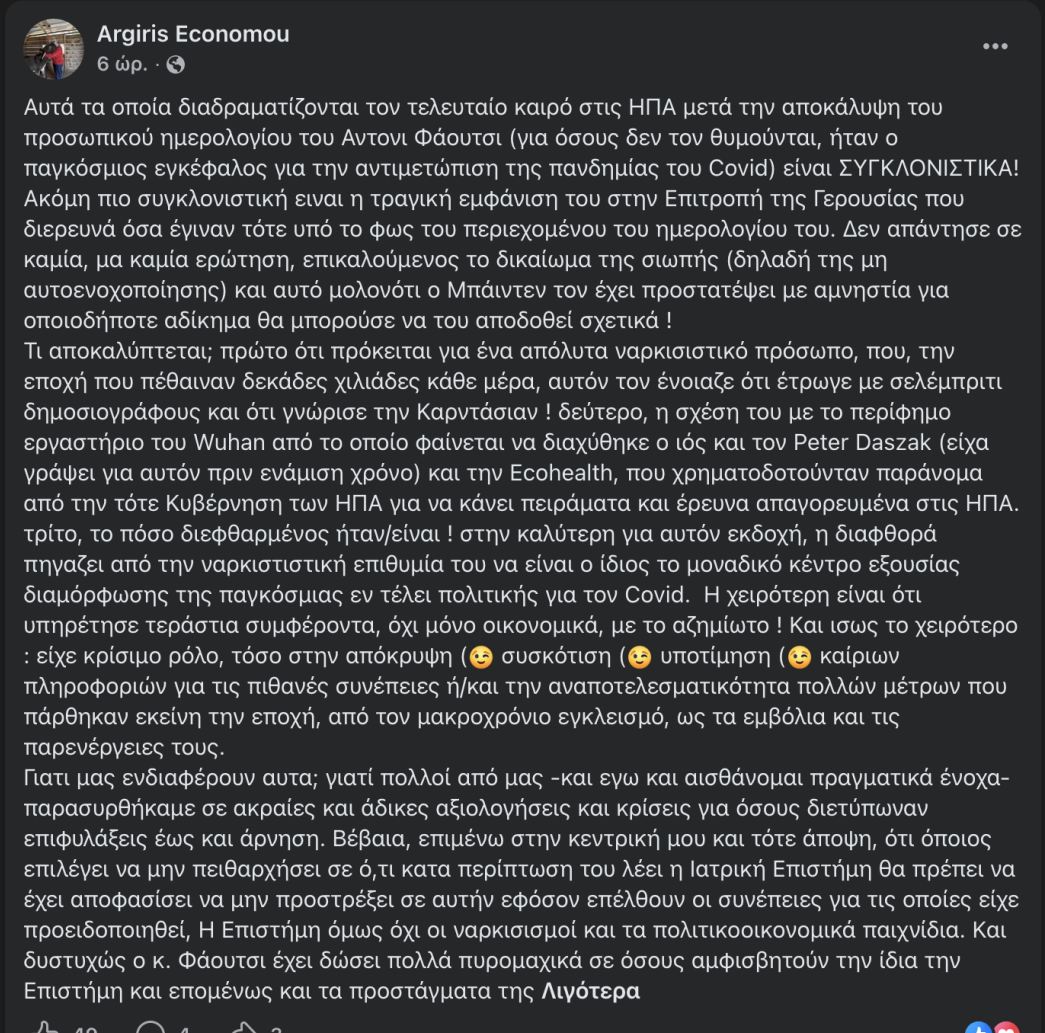The image size is (1045, 1033).
Task: Open the comment count beside the bubble
Action: [x=184, y=1029]
